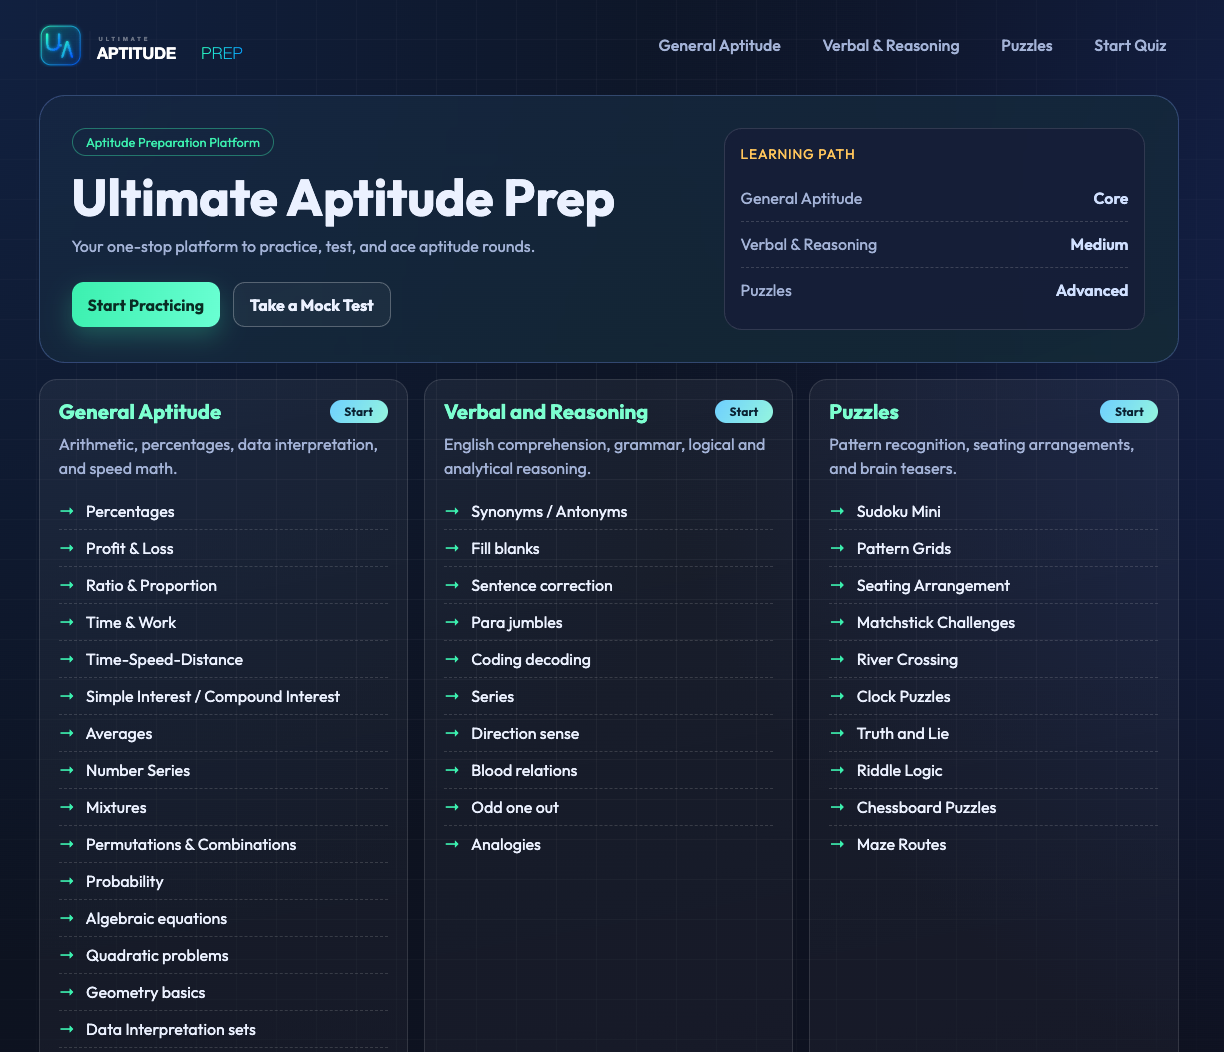1224x1052 pixels.
Task: Open the Seating Arrangement topic
Action: pyautogui.click(x=932, y=585)
